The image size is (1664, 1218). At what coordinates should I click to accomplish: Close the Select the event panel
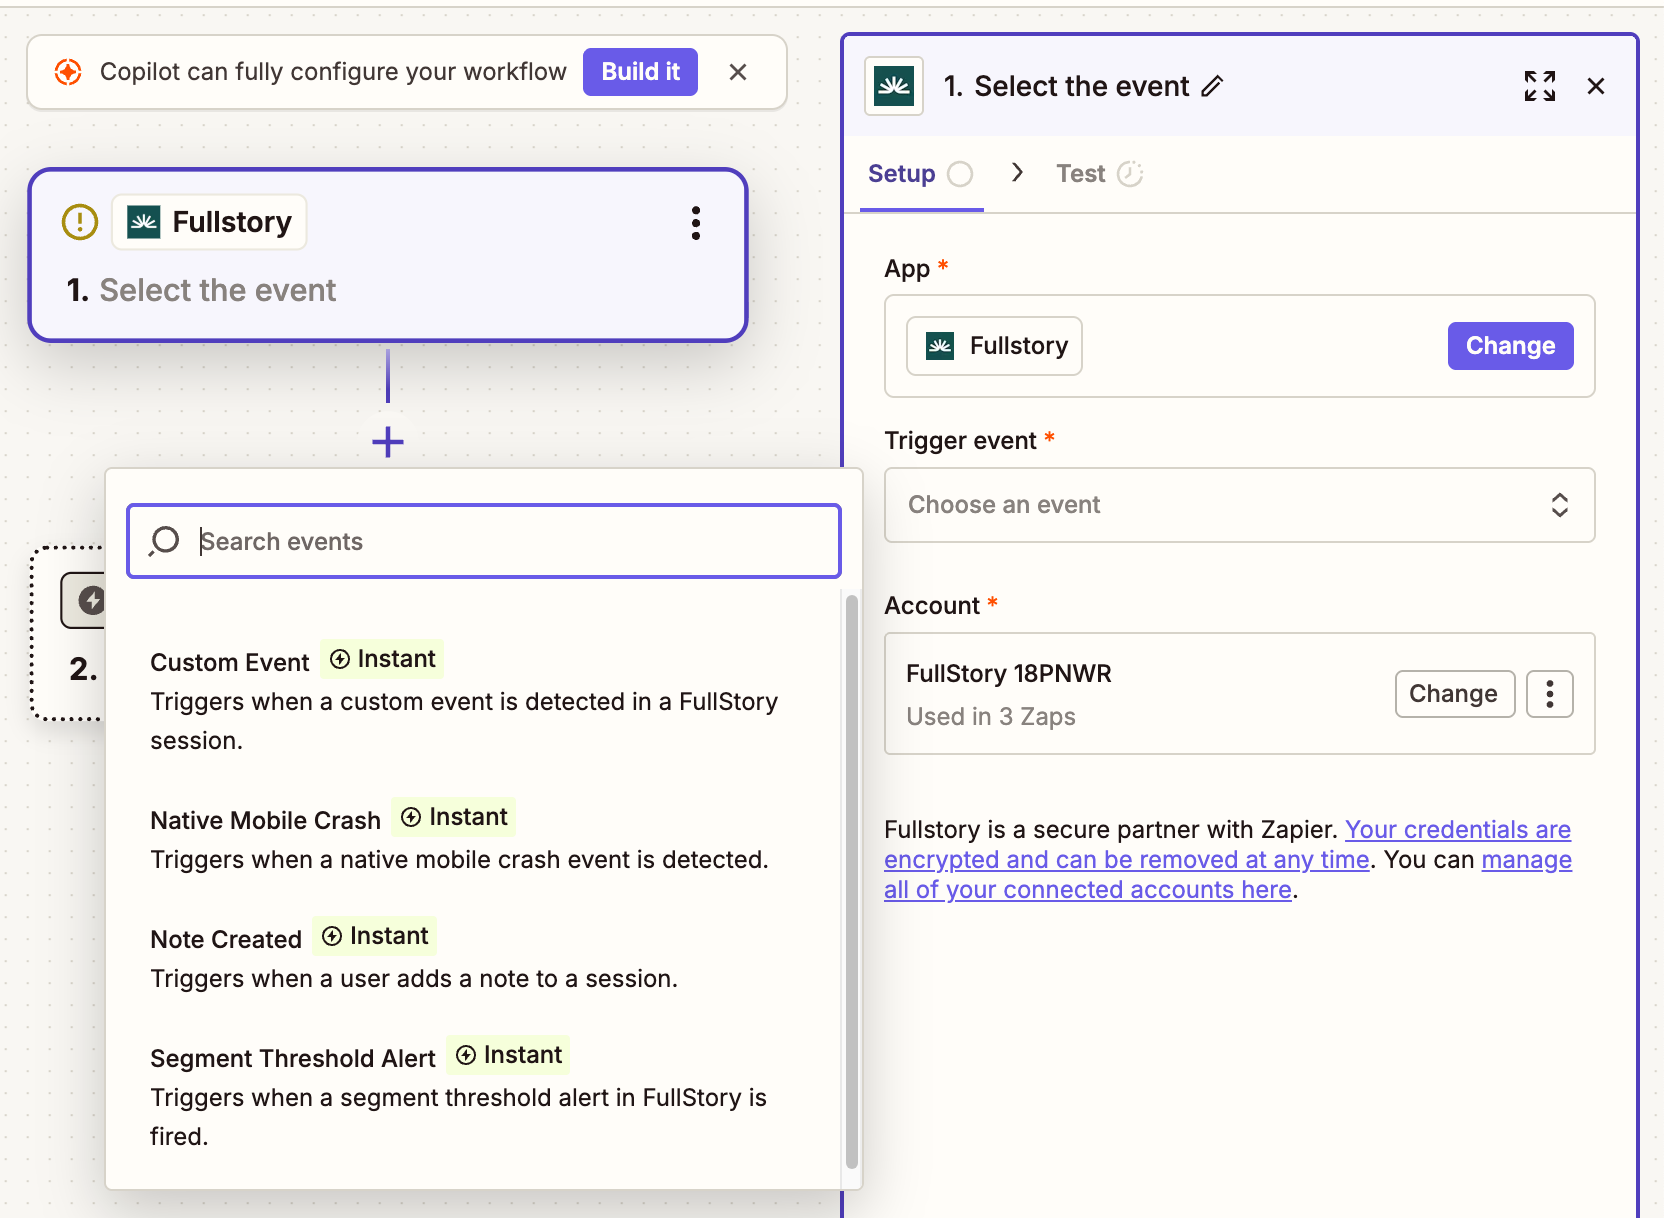(1595, 87)
